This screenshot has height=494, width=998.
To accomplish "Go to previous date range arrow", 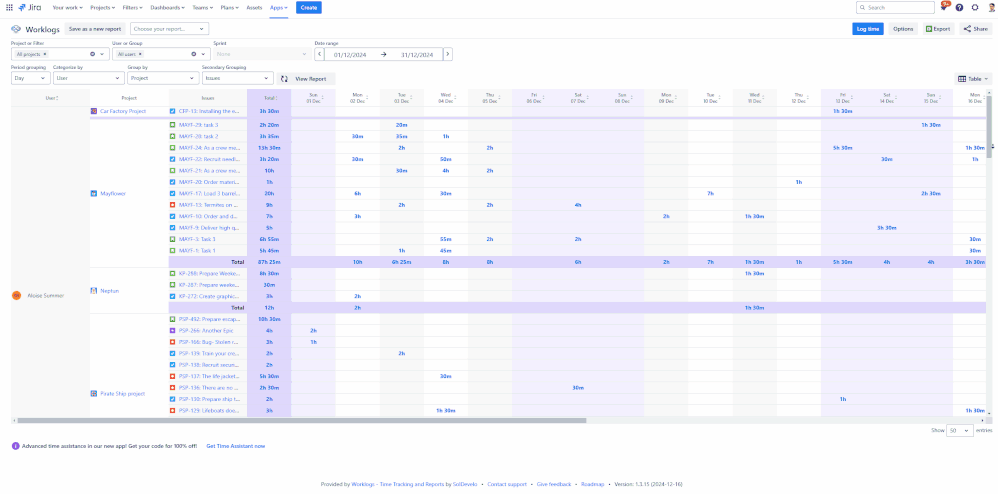I will (320, 54).
